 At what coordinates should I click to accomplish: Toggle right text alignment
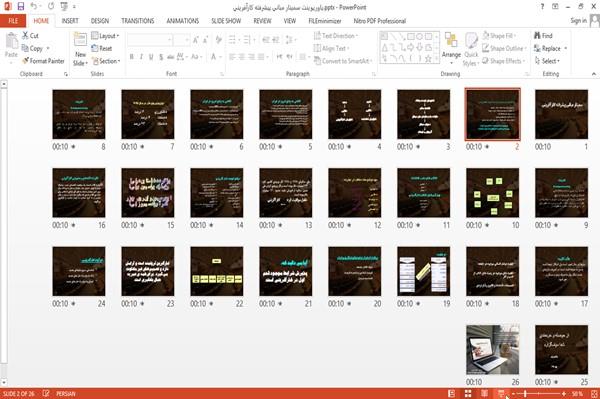coord(251,57)
